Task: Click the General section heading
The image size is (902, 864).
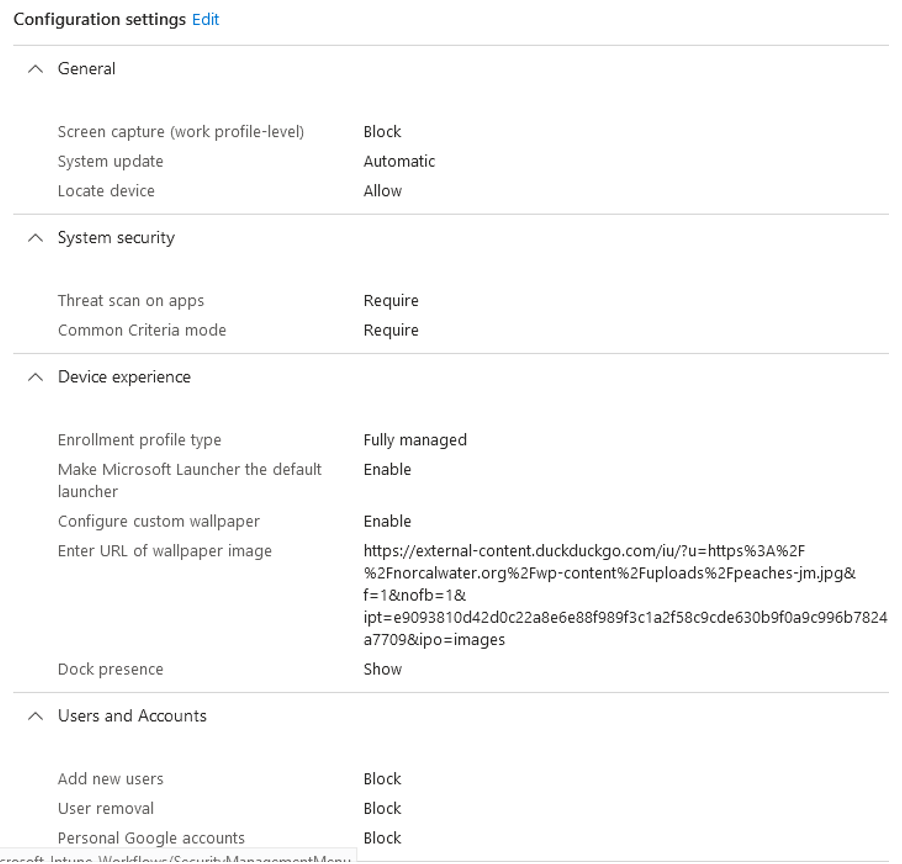Action: [87, 69]
